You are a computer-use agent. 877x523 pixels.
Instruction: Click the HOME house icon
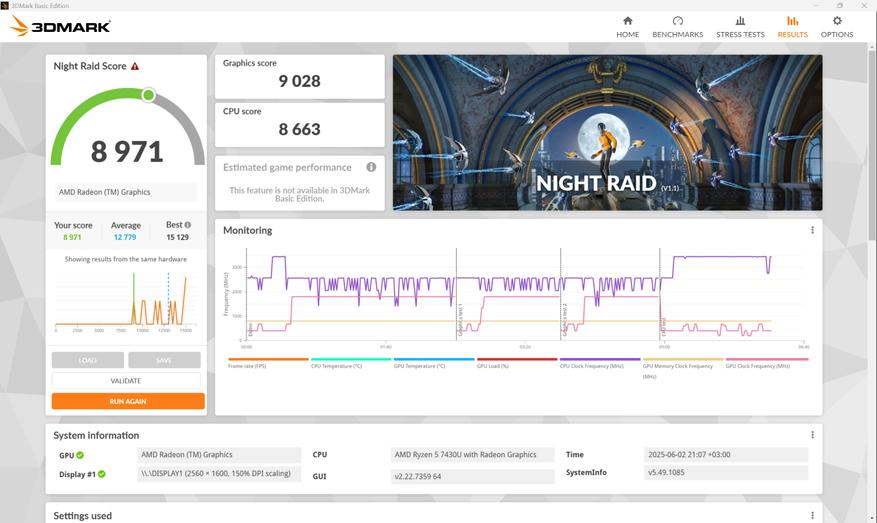coord(628,21)
